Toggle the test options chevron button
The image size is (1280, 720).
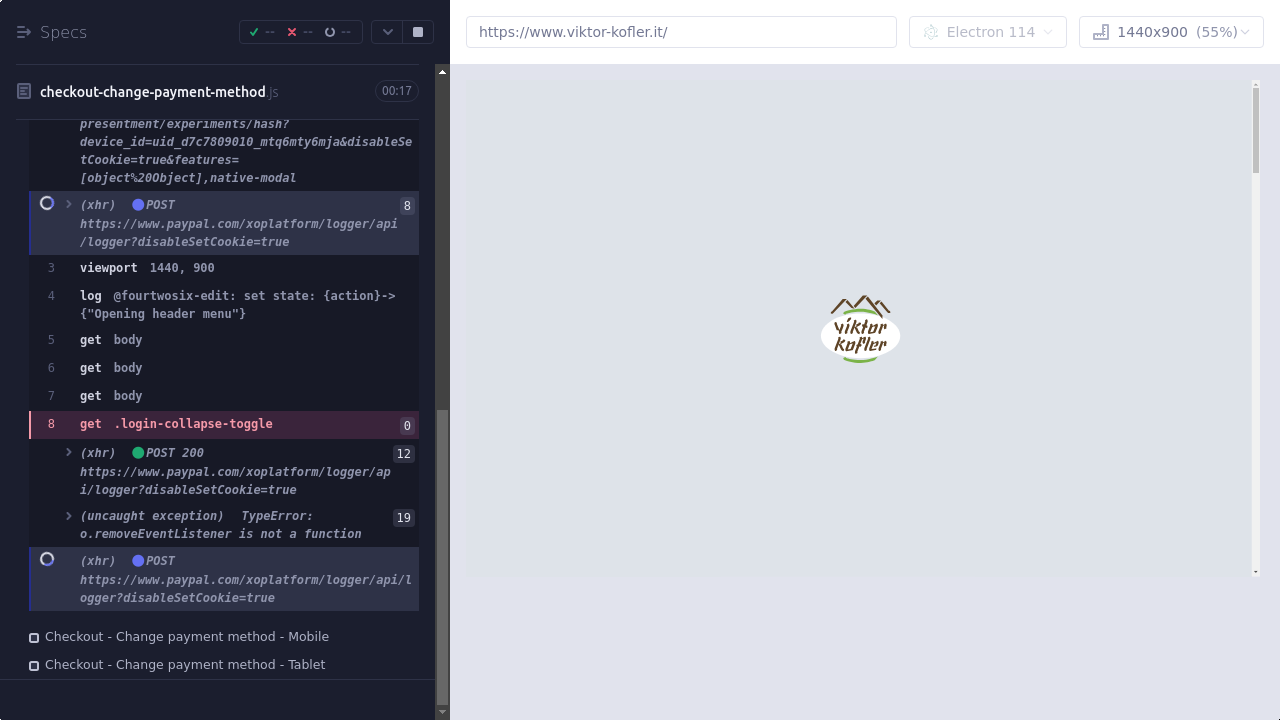(387, 32)
